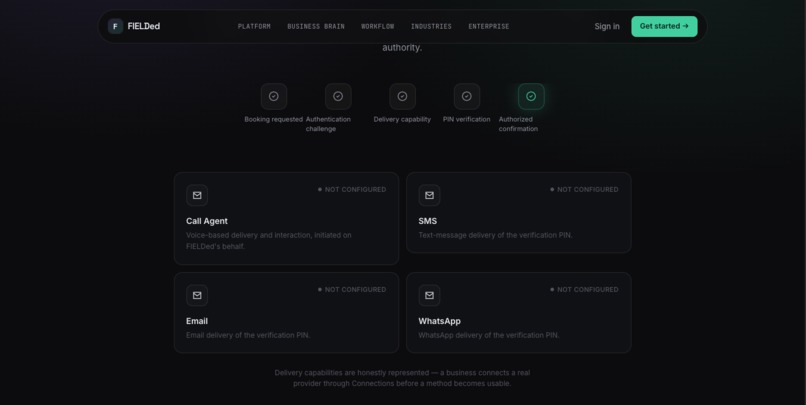This screenshot has width=806, height=405.
Task: Click the 'Voice-based delivery and interaction' description
Action: point(268,241)
